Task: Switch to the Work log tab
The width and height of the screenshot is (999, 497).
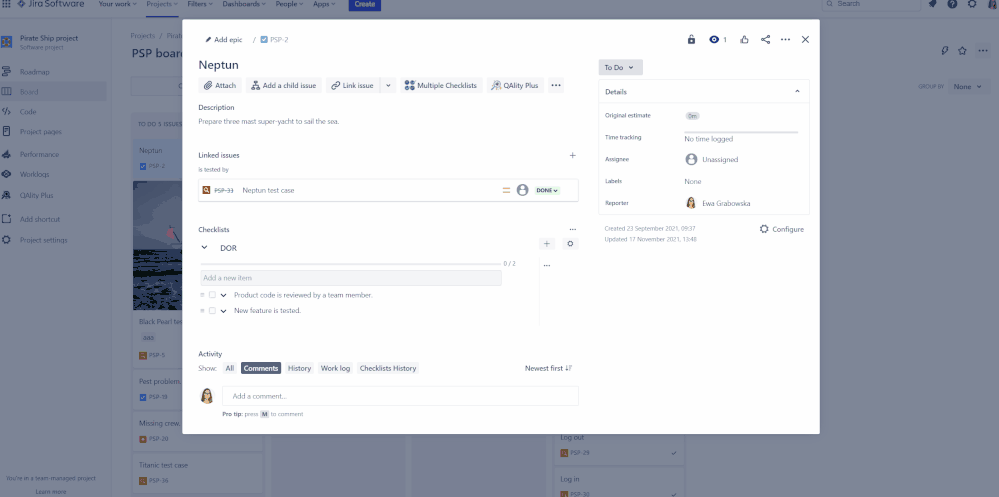Action: (x=335, y=368)
